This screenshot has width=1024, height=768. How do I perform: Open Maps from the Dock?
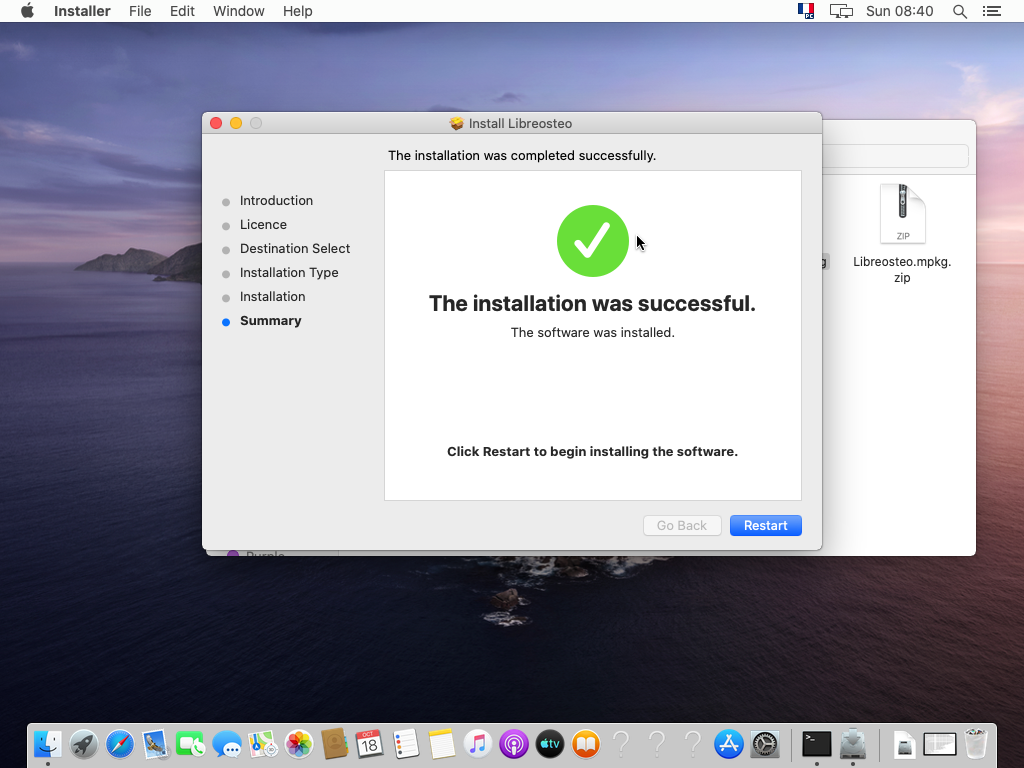[x=263, y=744]
